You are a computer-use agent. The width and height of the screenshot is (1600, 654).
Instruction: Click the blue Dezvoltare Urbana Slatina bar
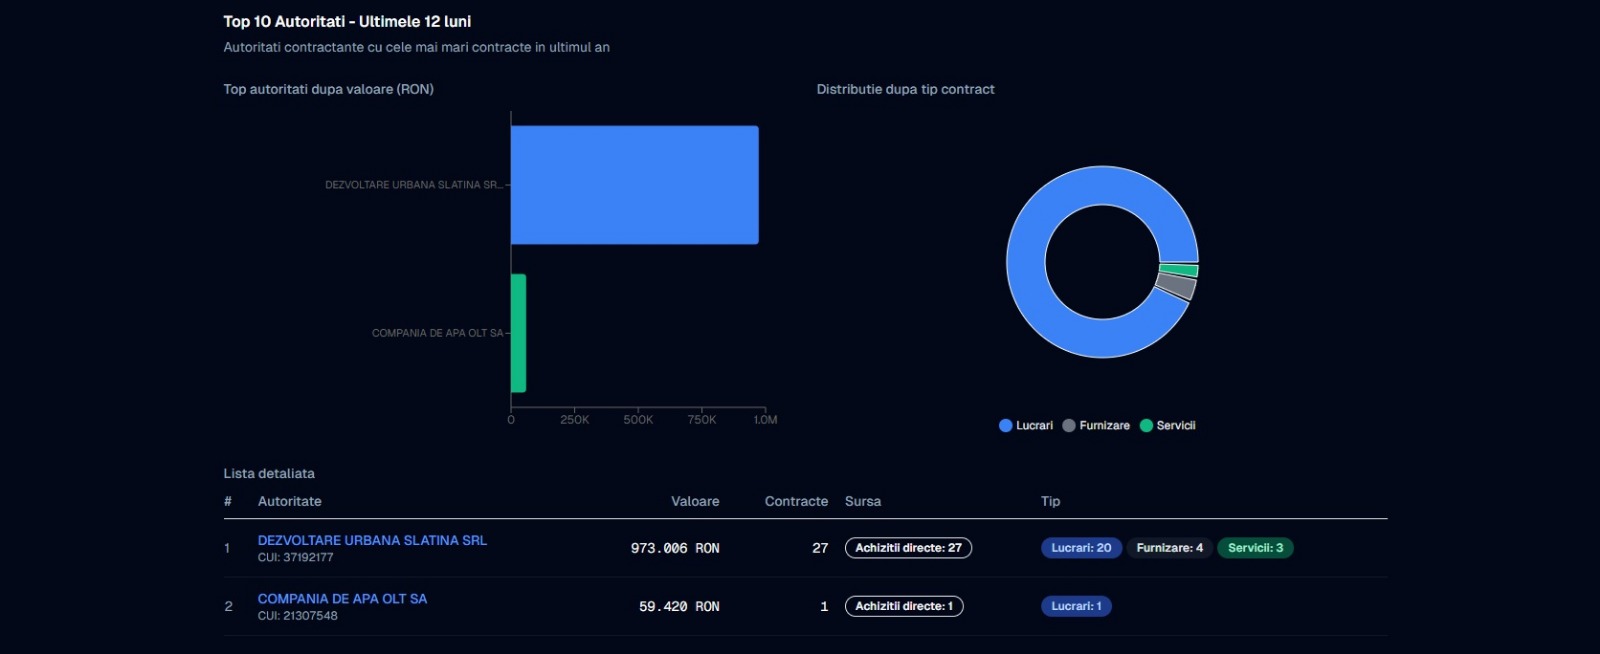[x=634, y=185]
